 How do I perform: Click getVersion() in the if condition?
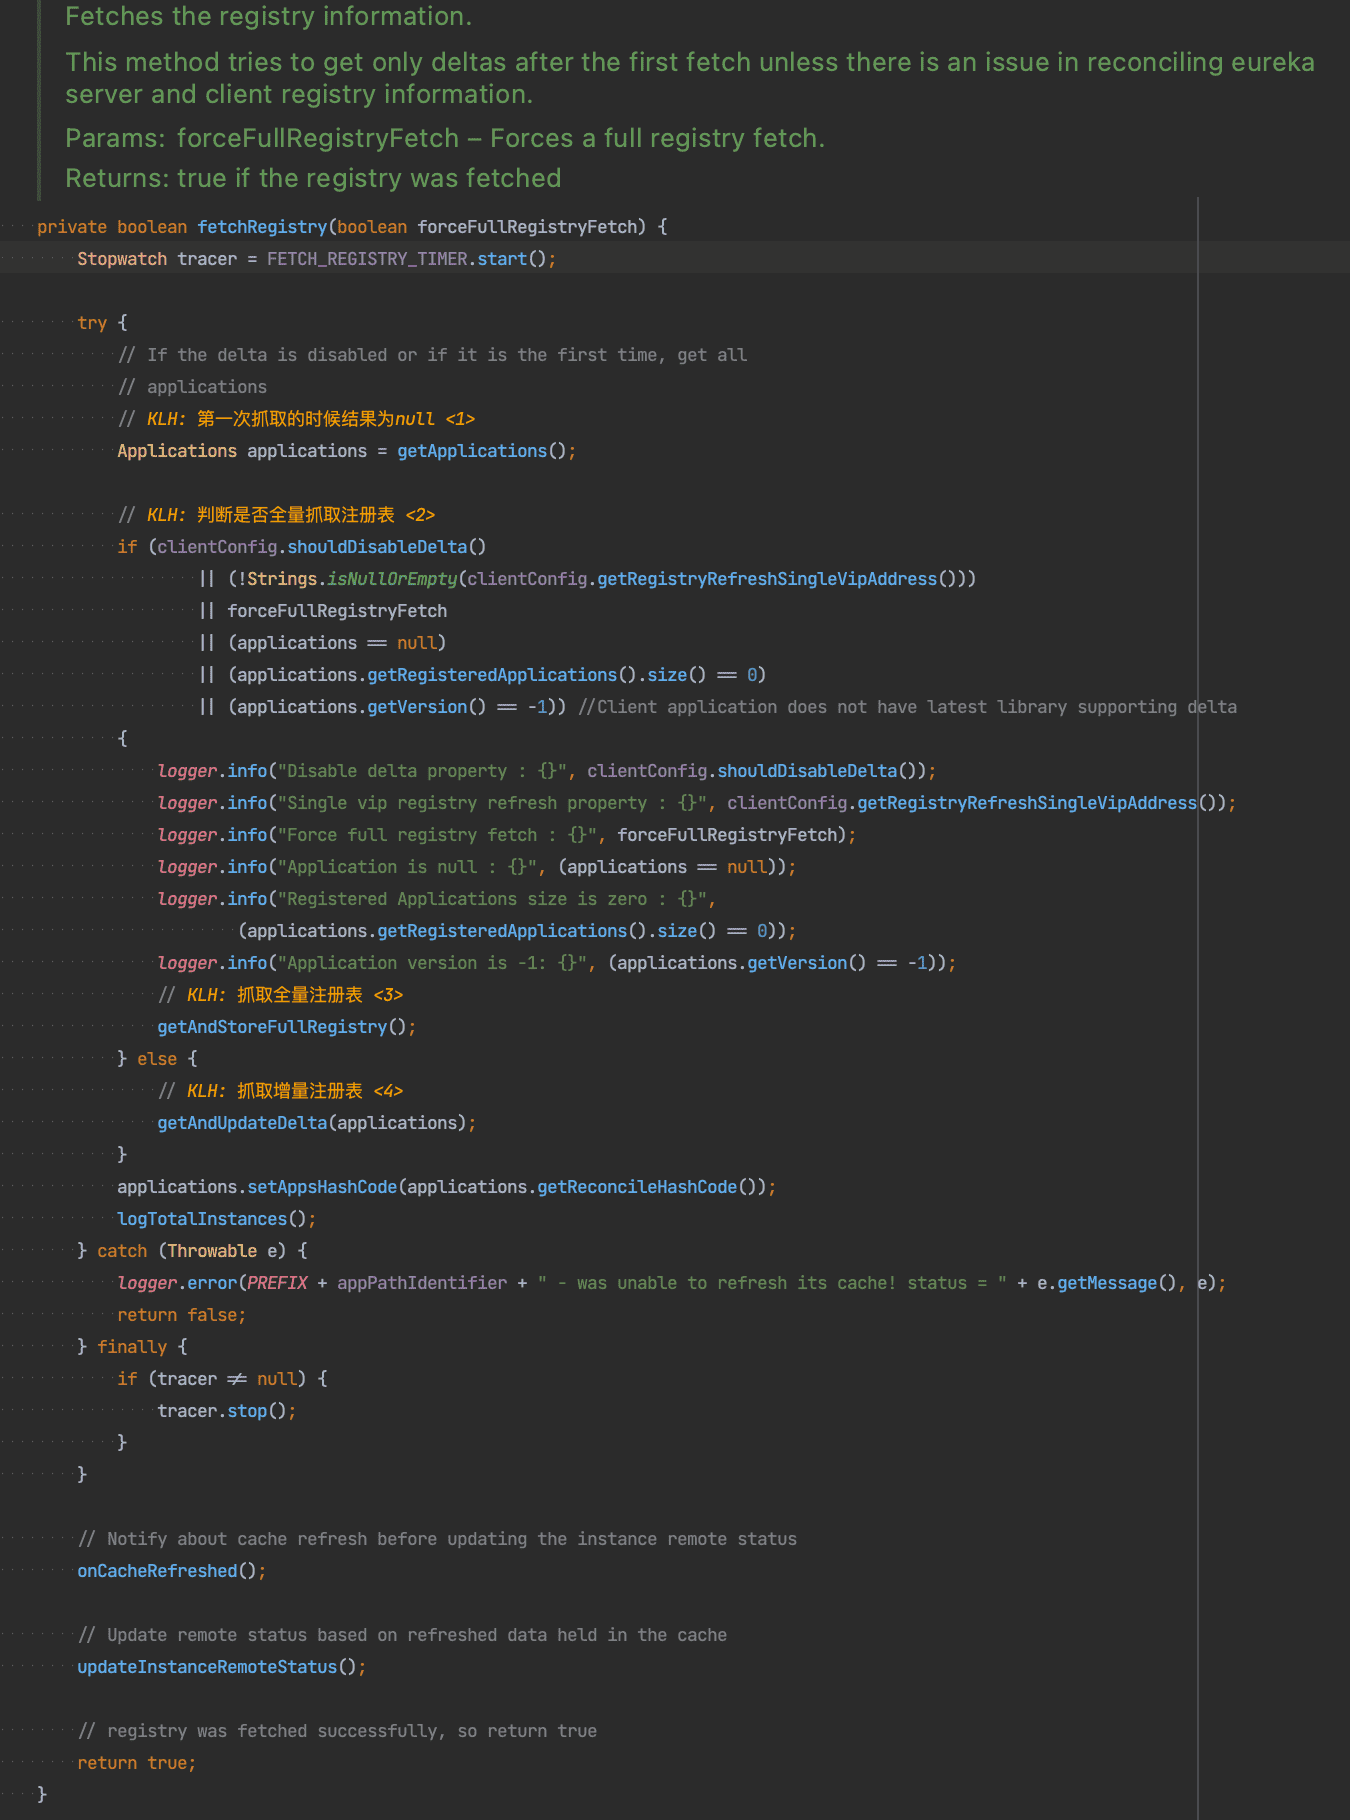coord(427,707)
